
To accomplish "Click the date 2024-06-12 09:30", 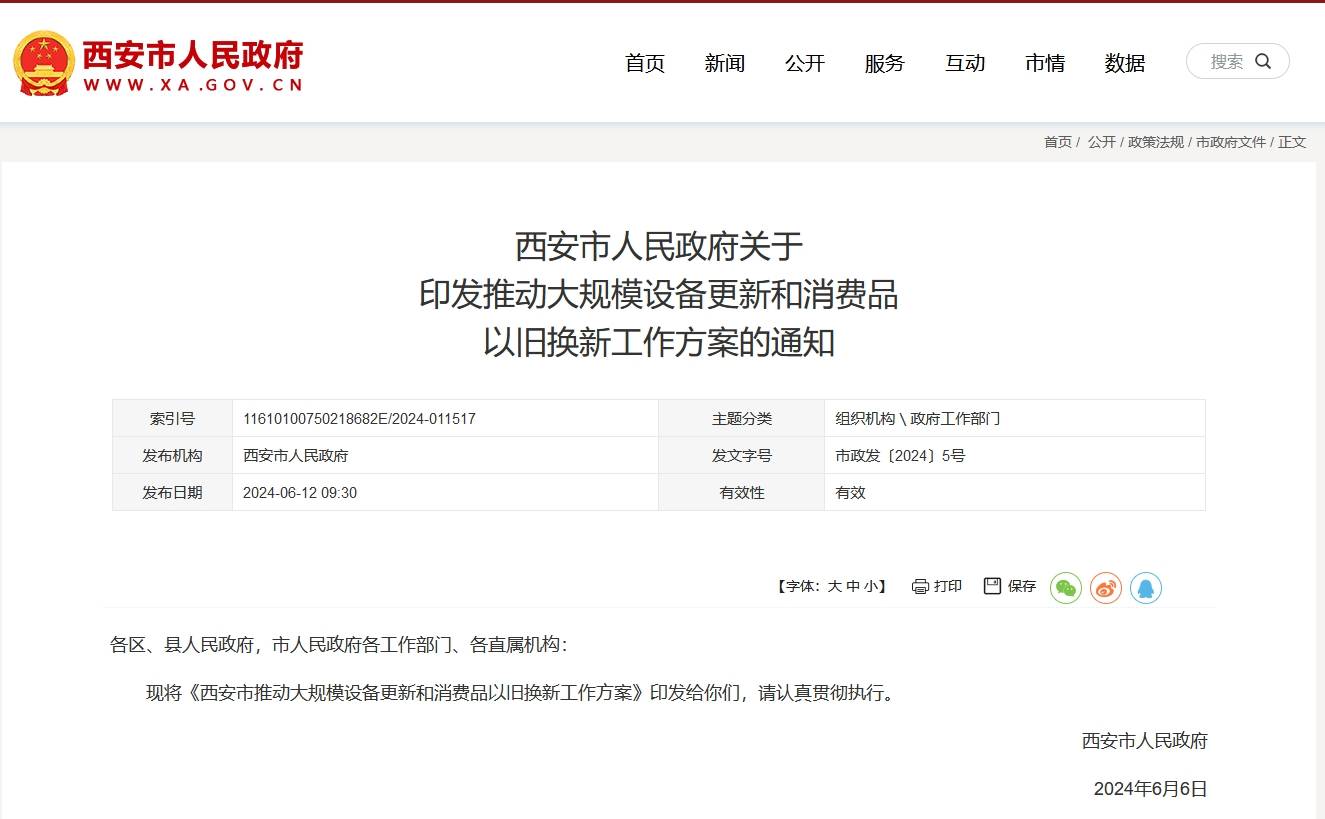I will tap(300, 493).
